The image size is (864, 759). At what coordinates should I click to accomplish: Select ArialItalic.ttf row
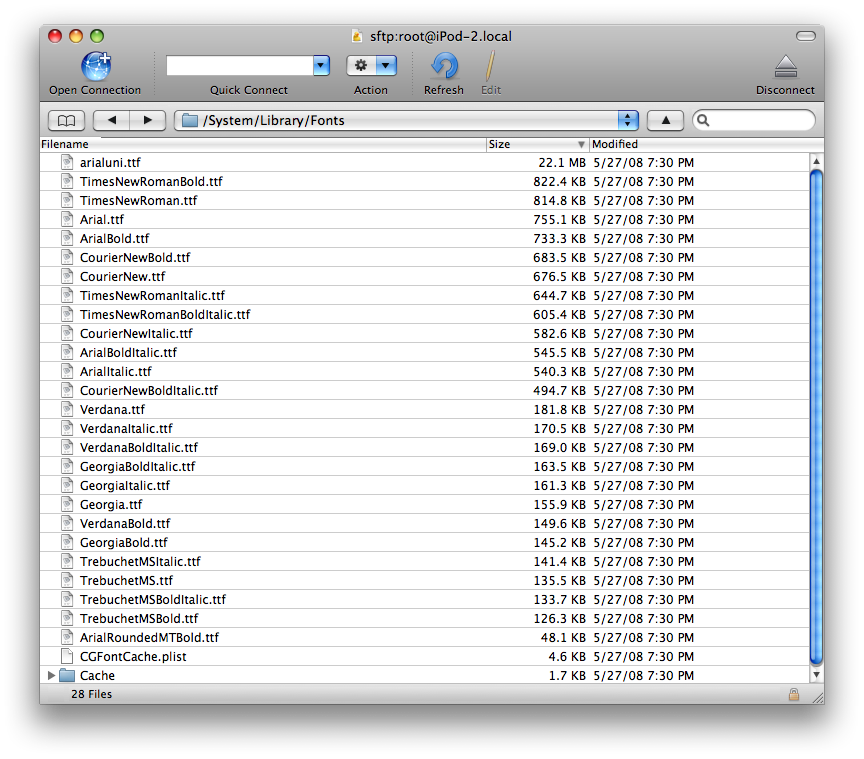point(424,372)
